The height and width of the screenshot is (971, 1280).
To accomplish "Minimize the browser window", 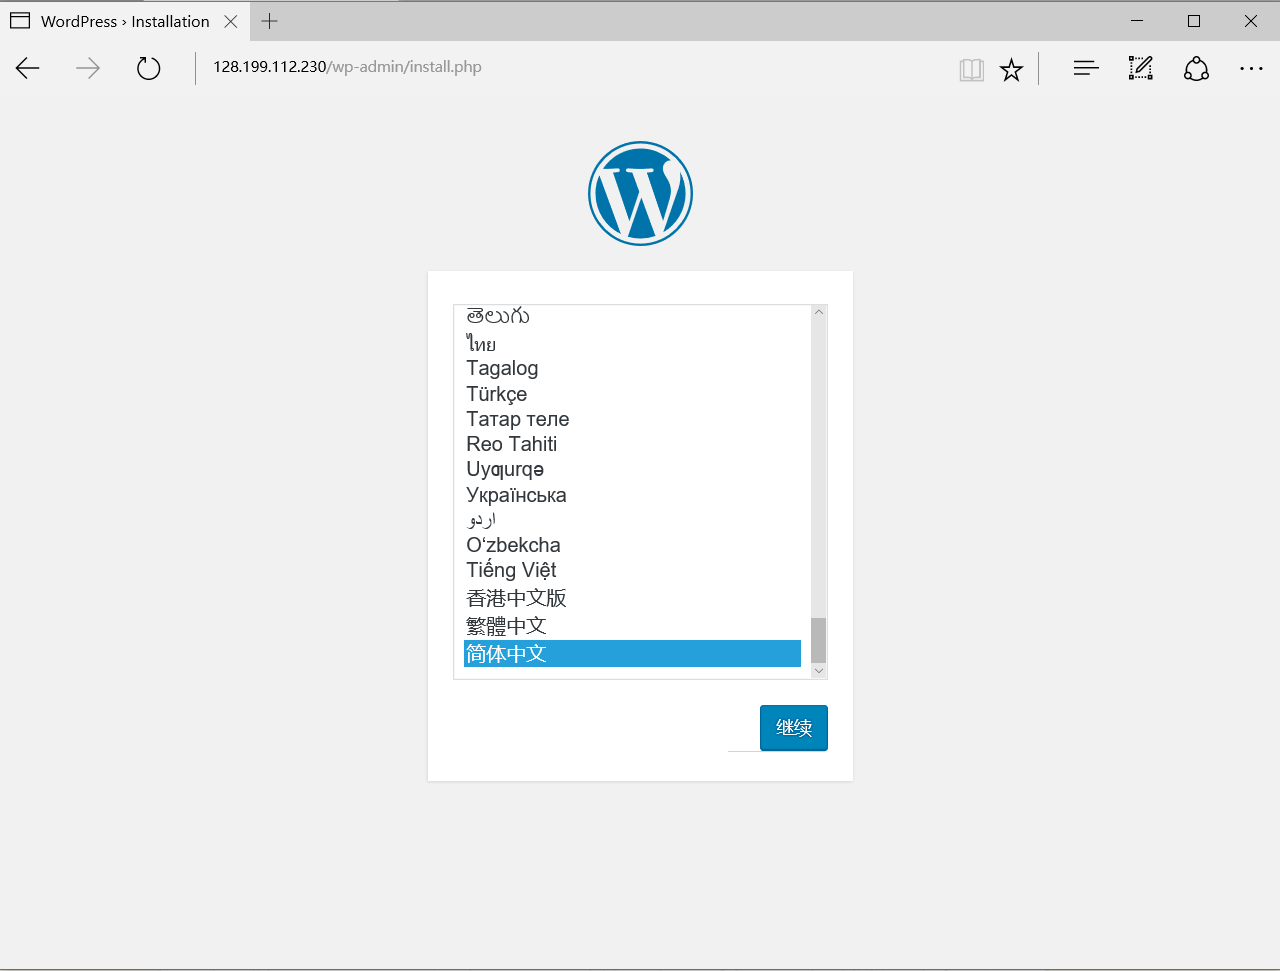I will tap(1137, 21).
